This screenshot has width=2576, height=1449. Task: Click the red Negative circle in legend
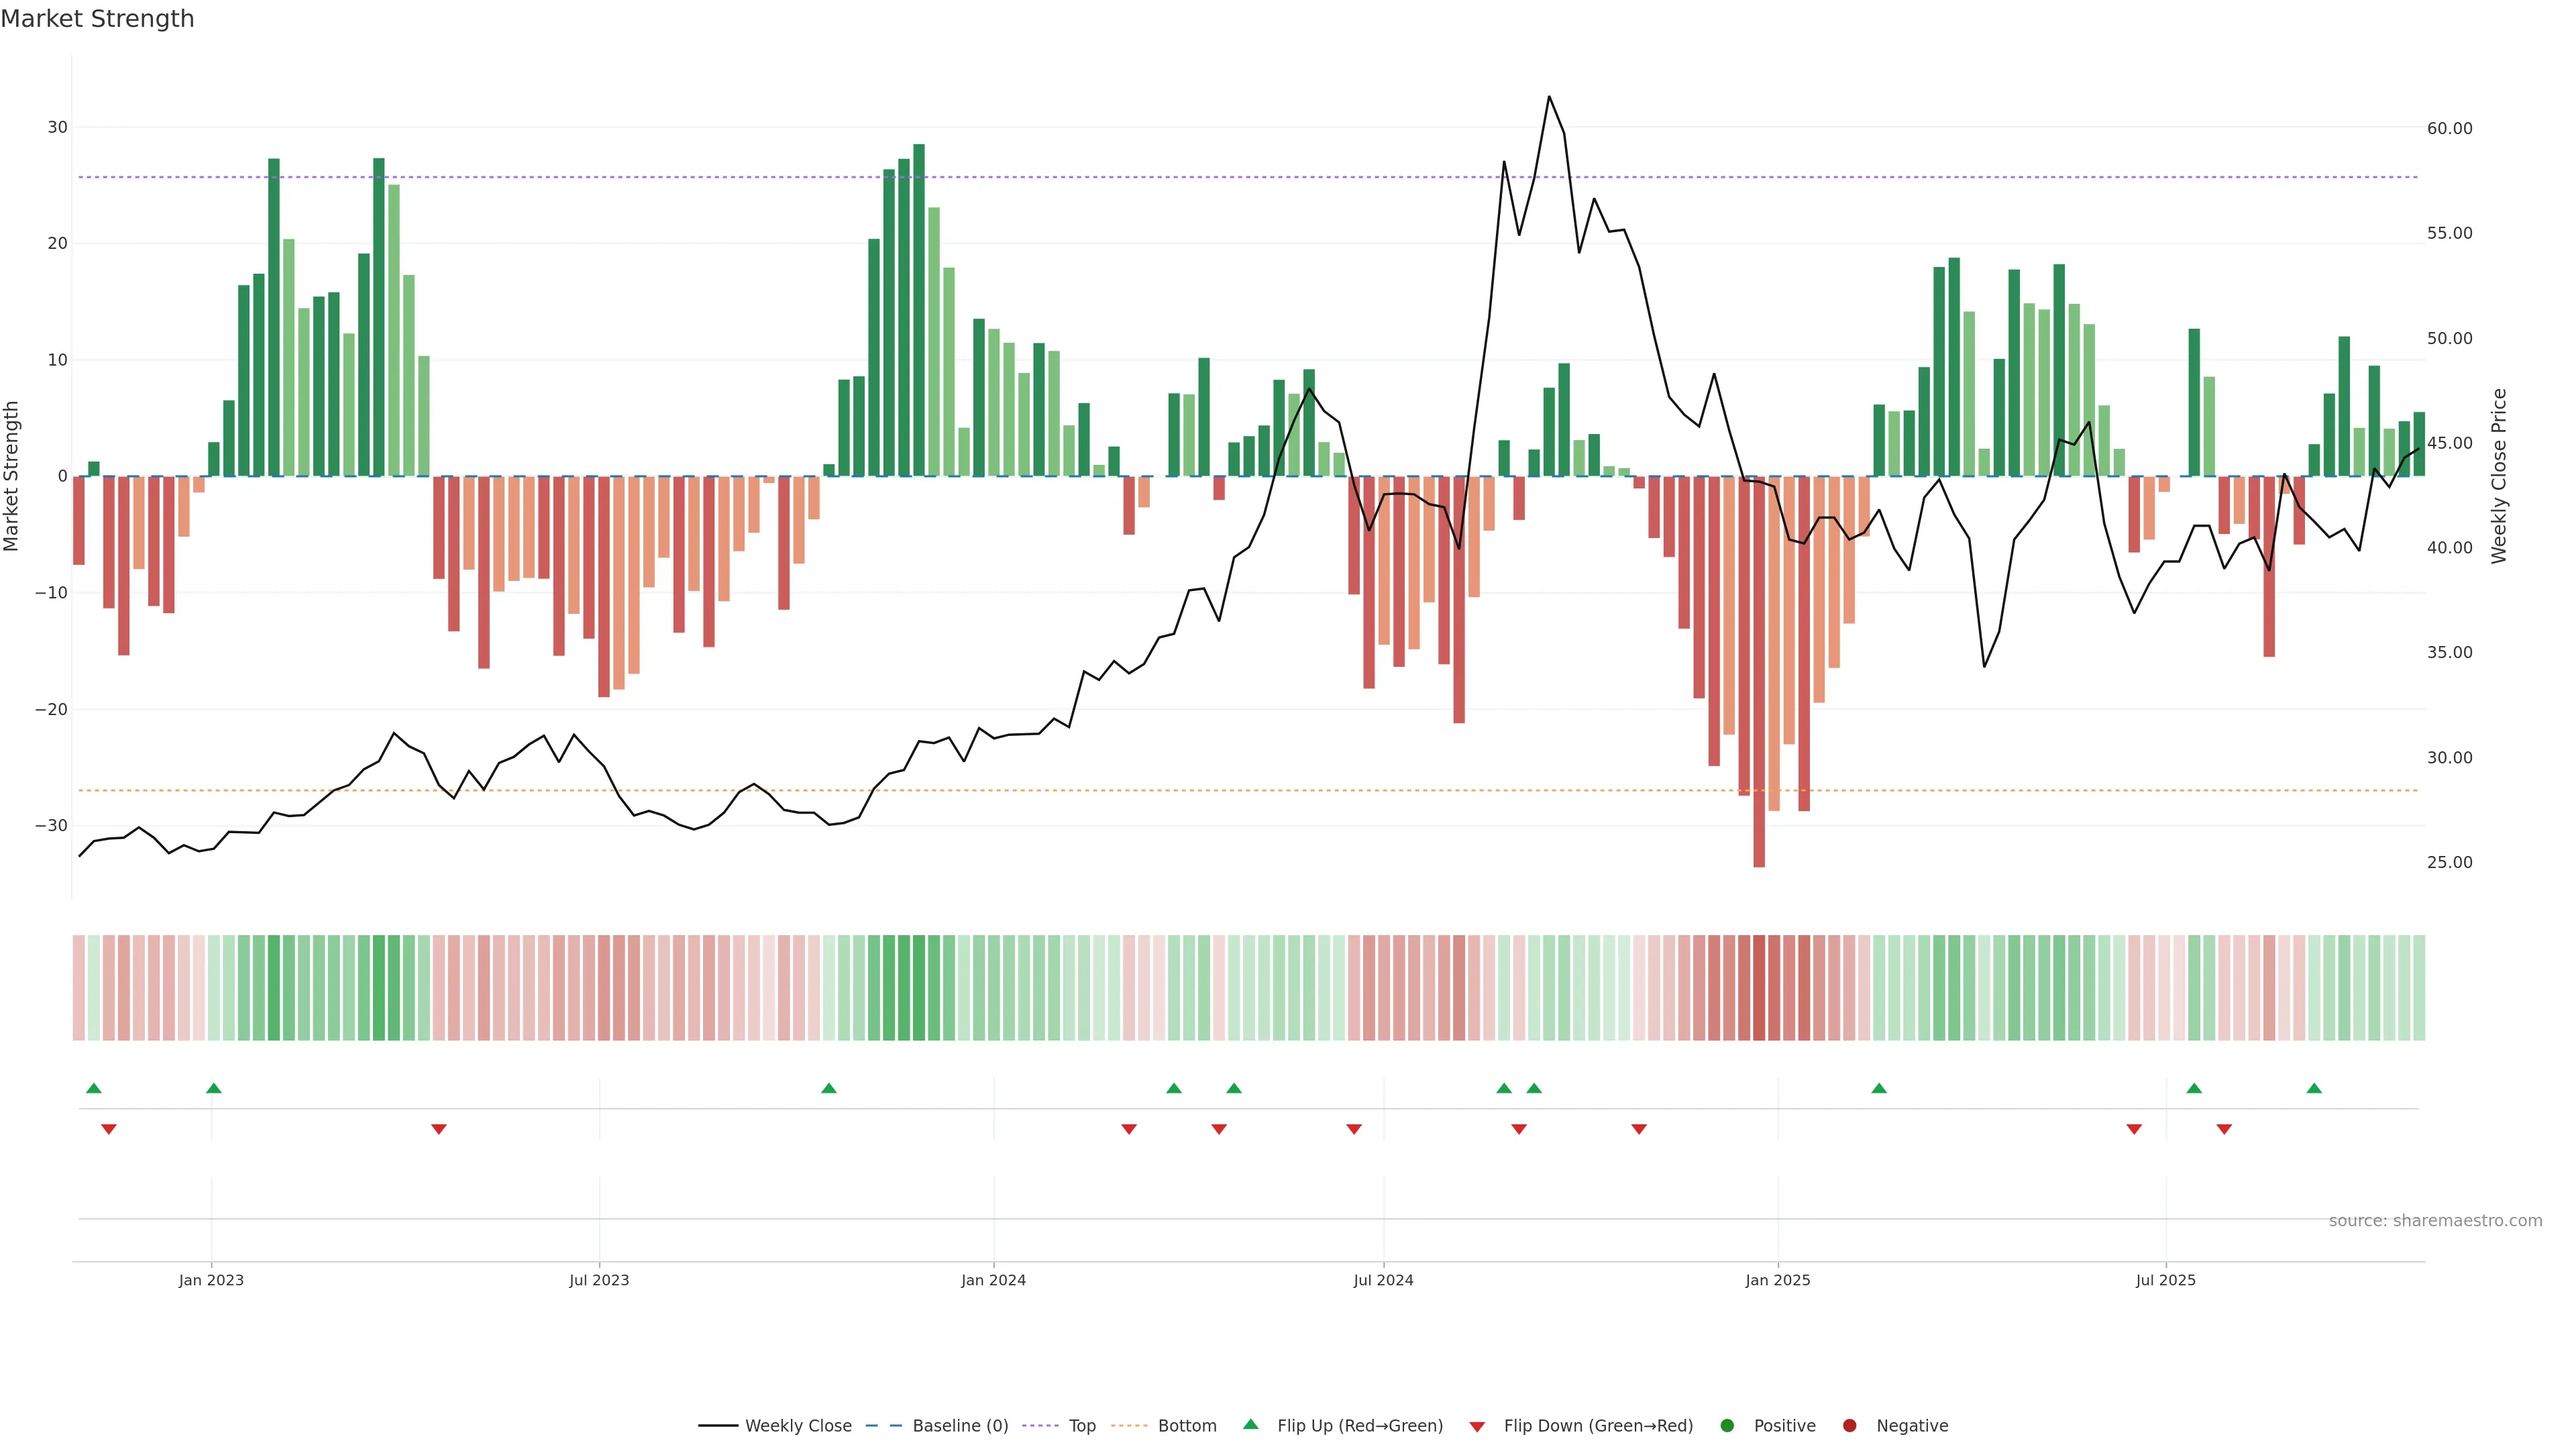click(1849, 1425)
